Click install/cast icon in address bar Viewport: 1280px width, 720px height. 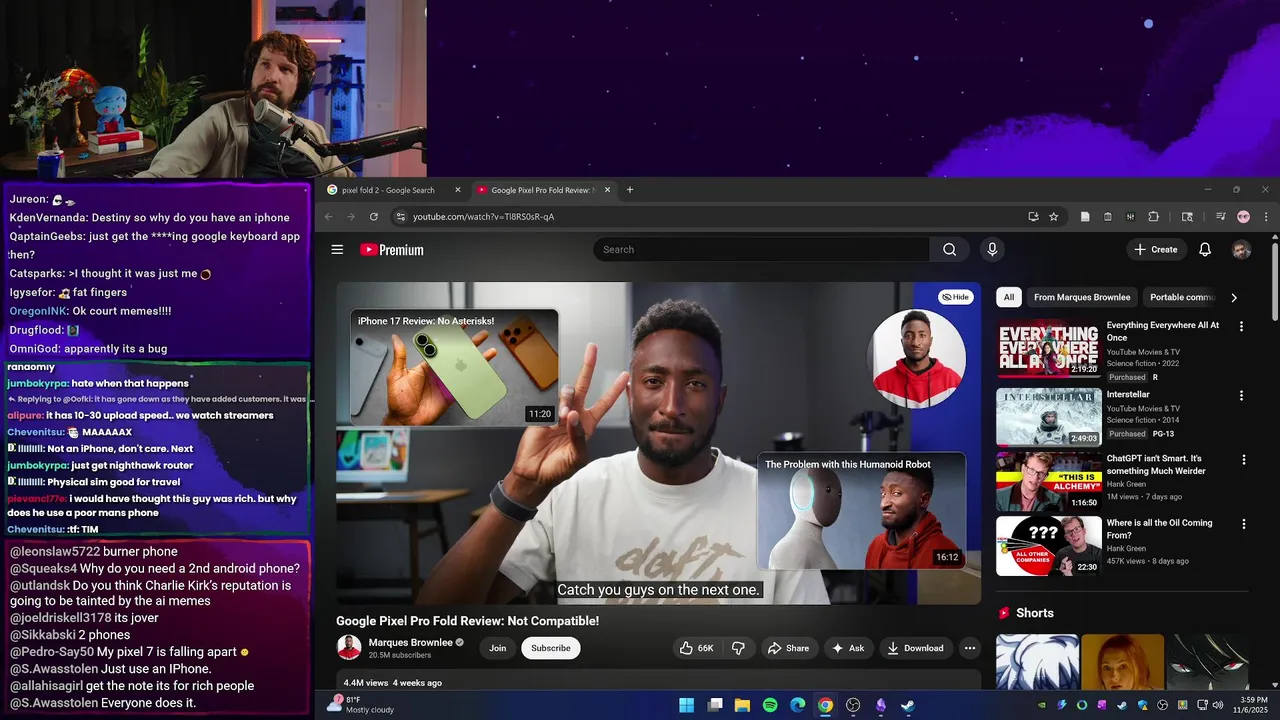coord(1033,217)
